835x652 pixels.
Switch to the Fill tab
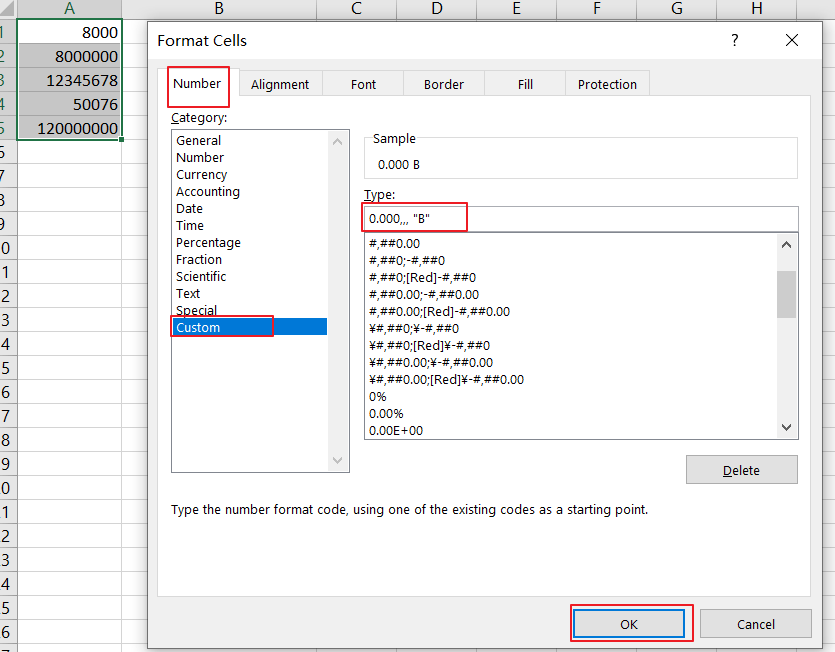click(524, 84)
